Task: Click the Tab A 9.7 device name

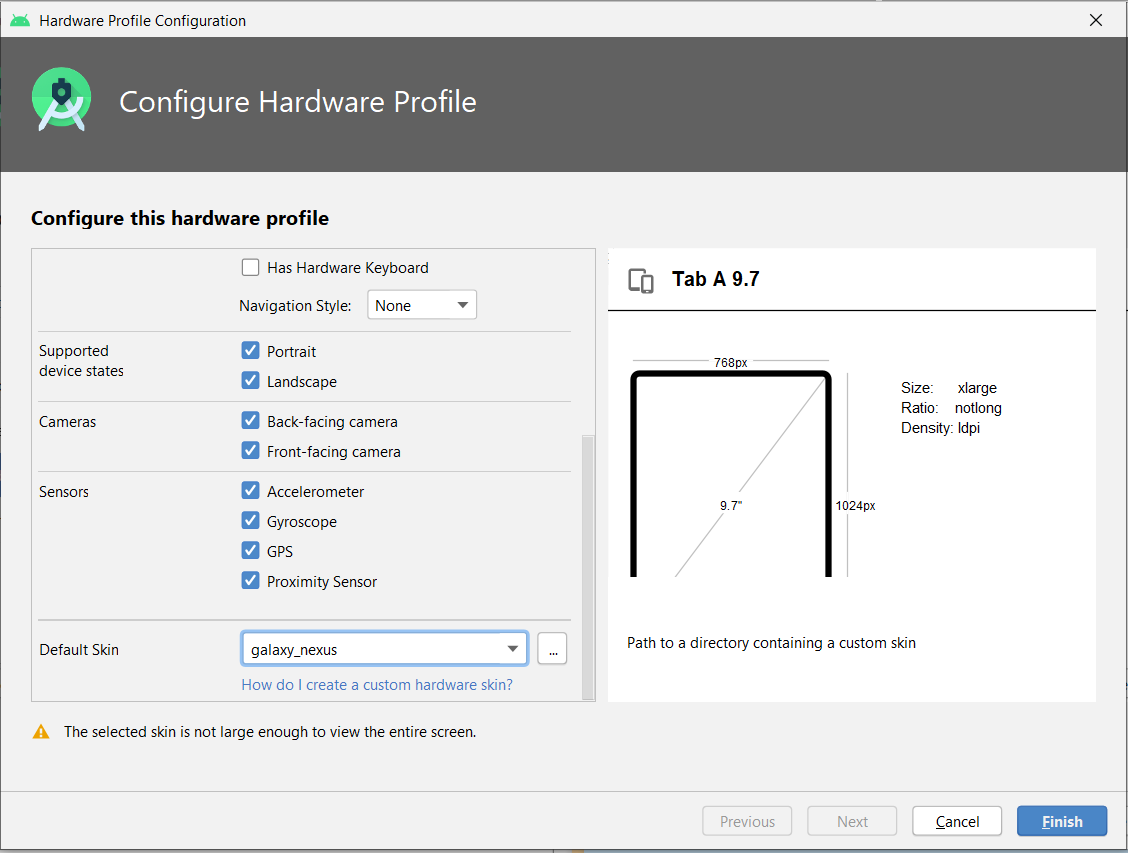Action: coord(716,279)
